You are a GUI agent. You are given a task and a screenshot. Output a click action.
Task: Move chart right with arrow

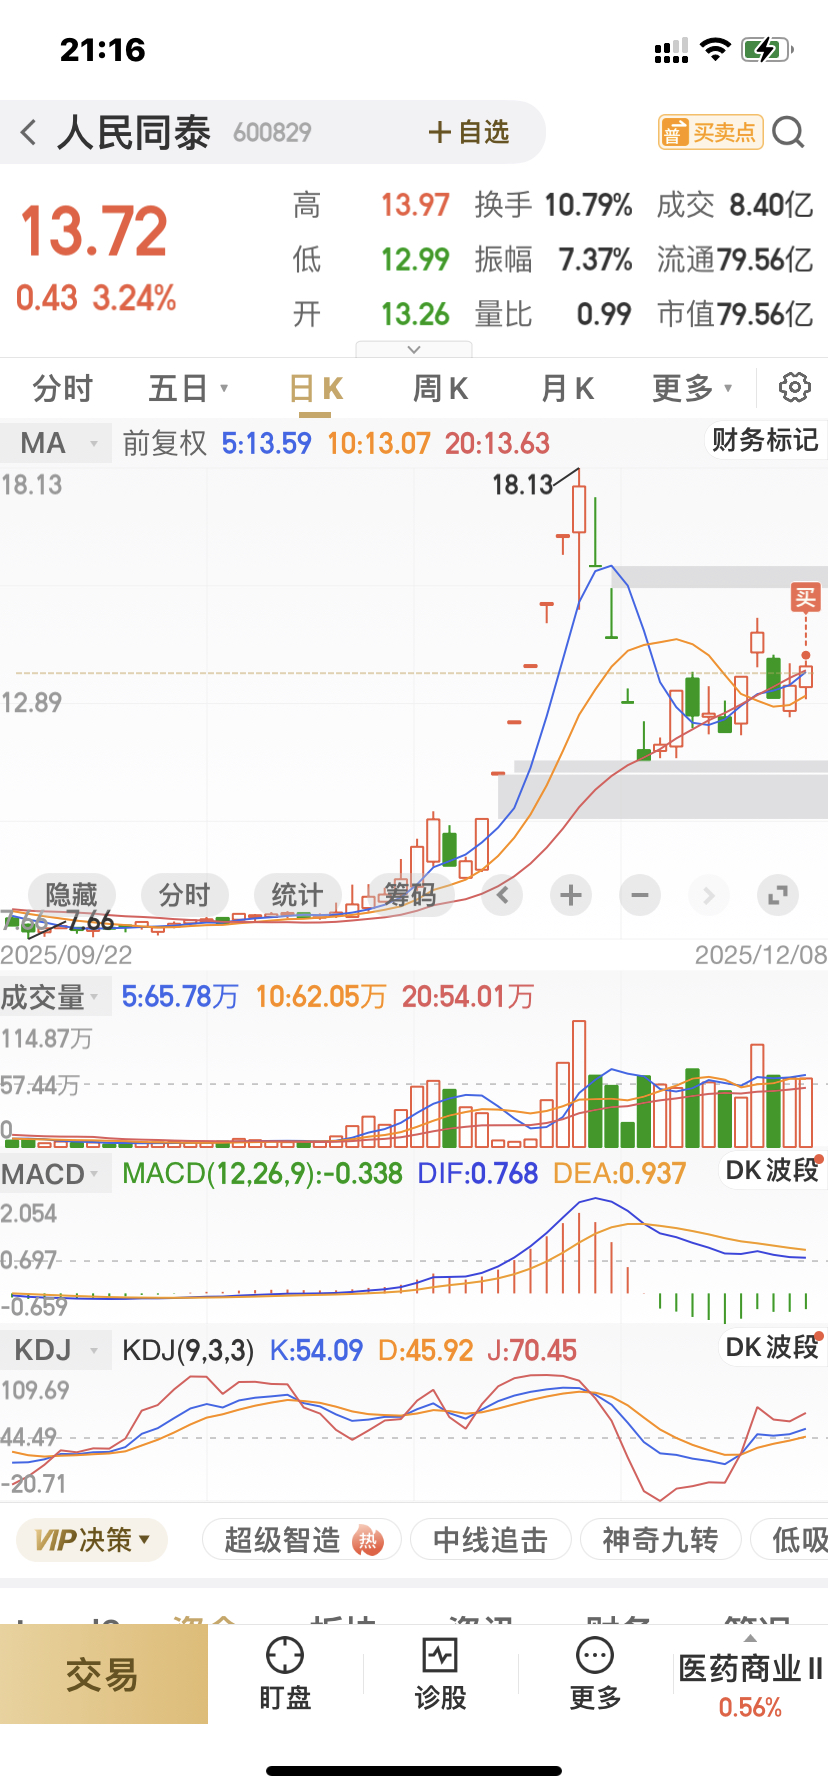pos(708,895)
